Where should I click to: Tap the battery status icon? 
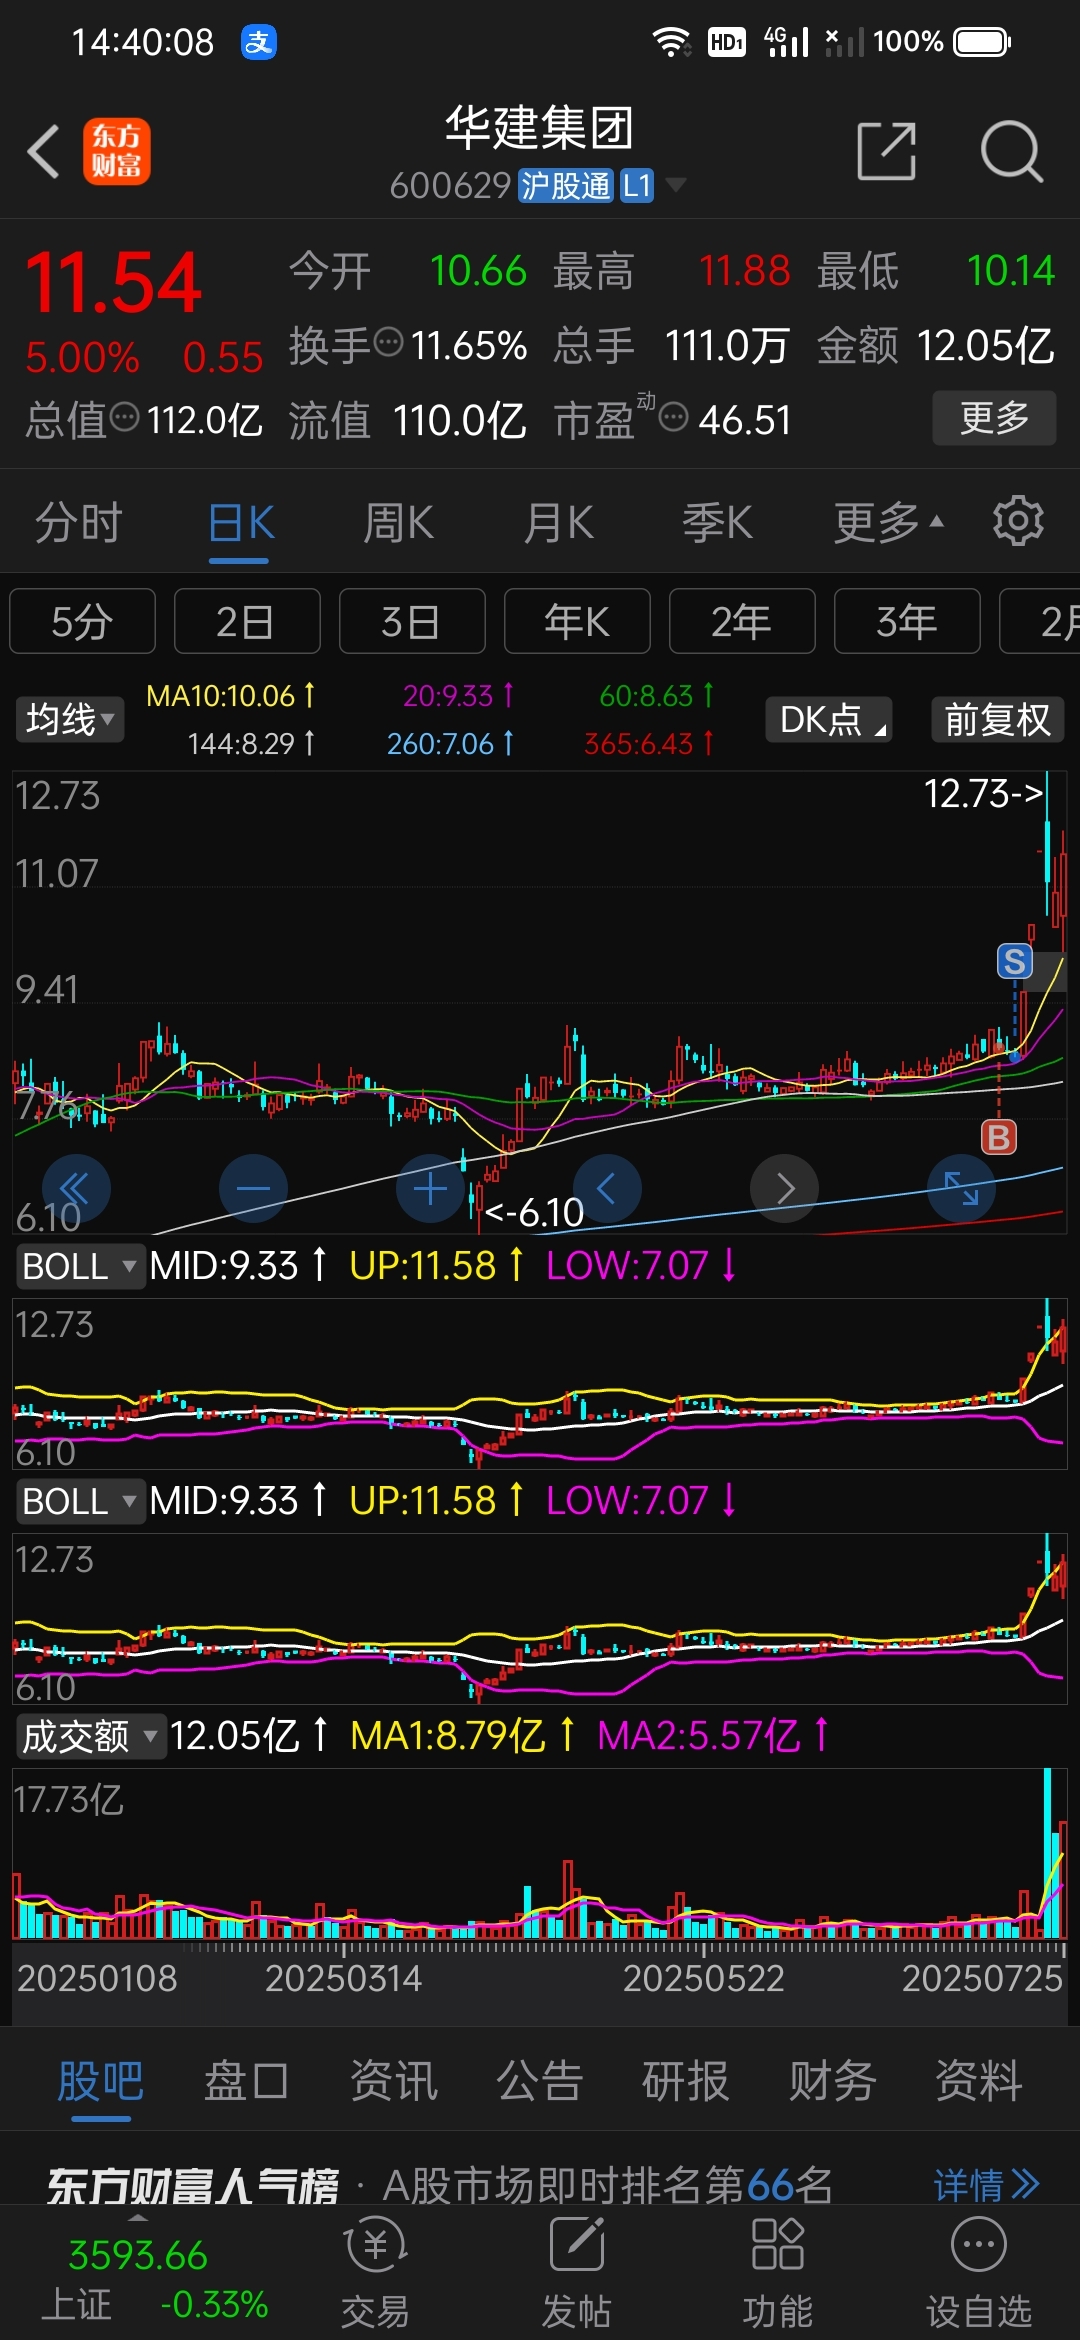pyautogui.click(x=982, y=42)
